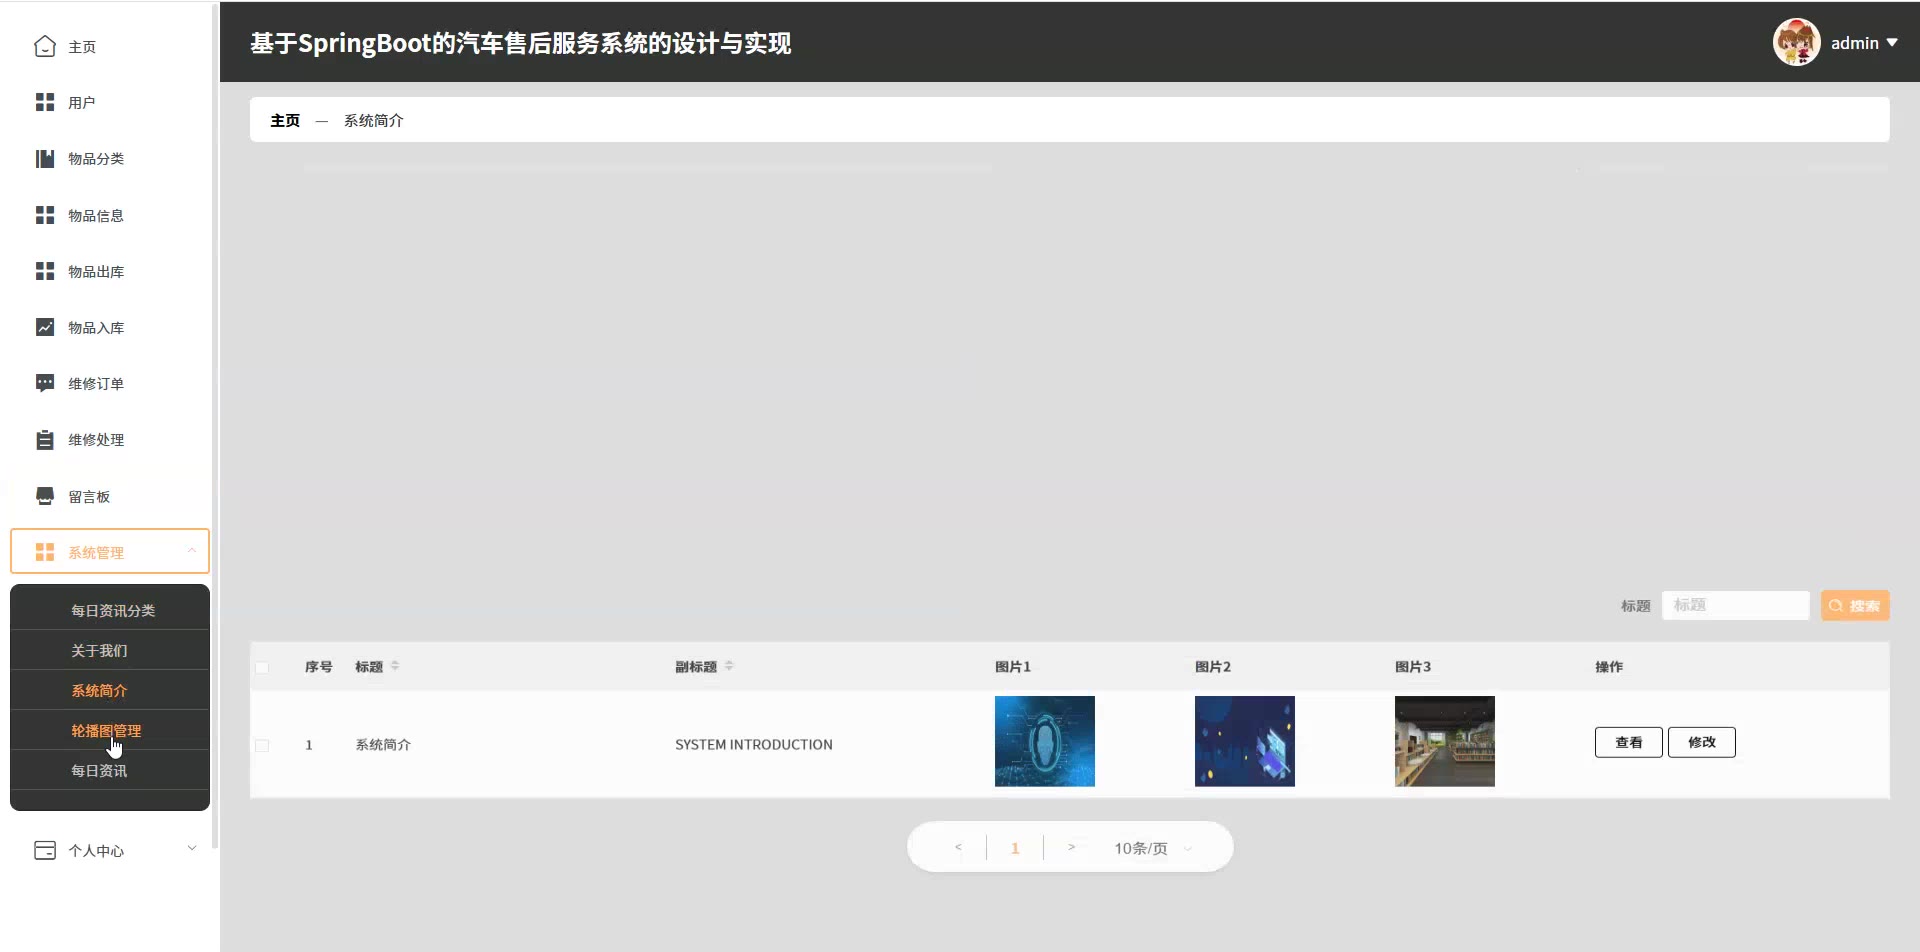1920x952 pixels.
Task: Click the book icon beside 物品分类
Action: (45, 159)
